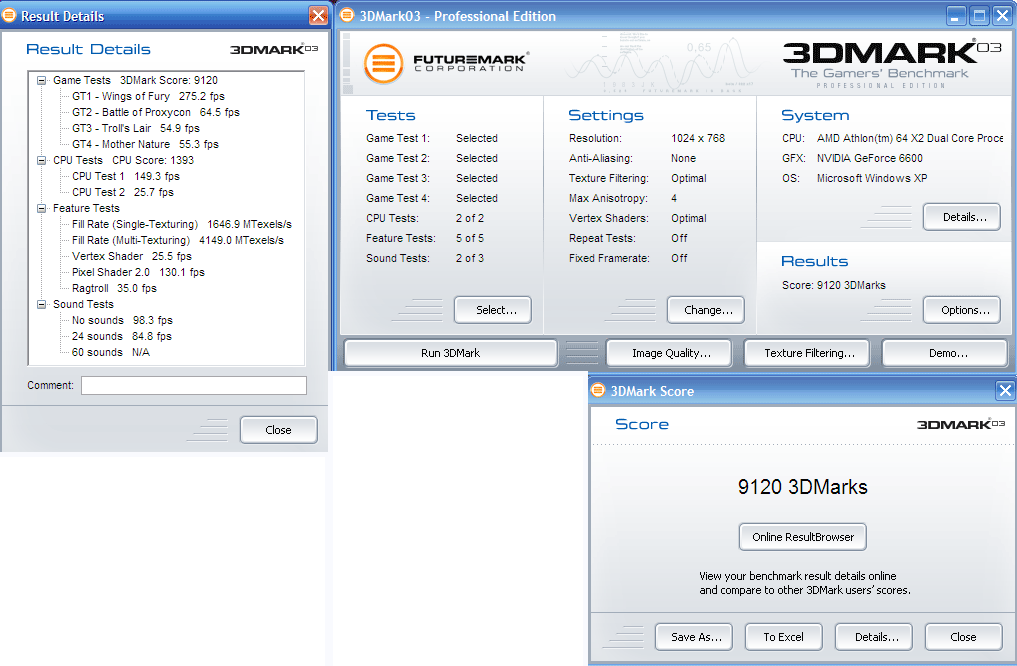Close the 3DMark Score window with X
The width and height of the screenshot is (1017, 666).
(1005, 390)
